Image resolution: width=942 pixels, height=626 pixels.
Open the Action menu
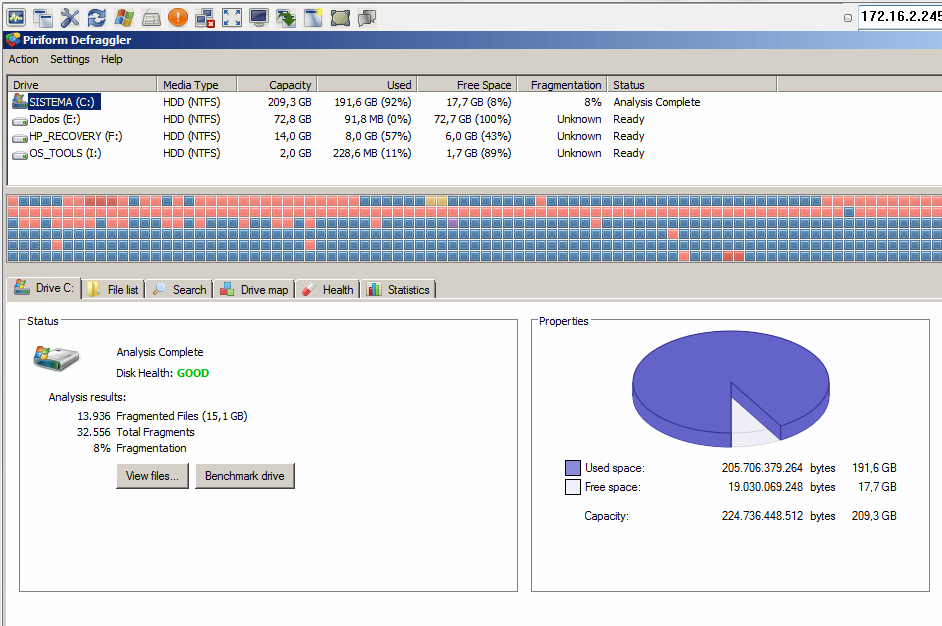click(23, 59)
